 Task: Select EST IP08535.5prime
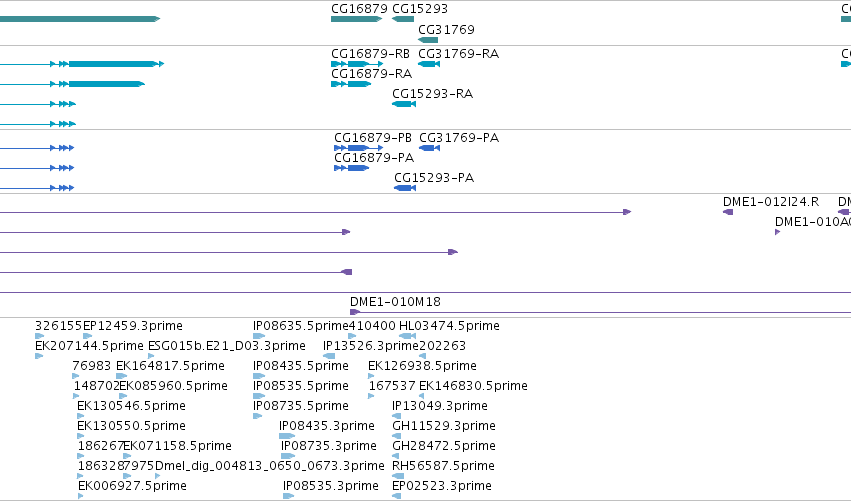(x=259, y=396)
